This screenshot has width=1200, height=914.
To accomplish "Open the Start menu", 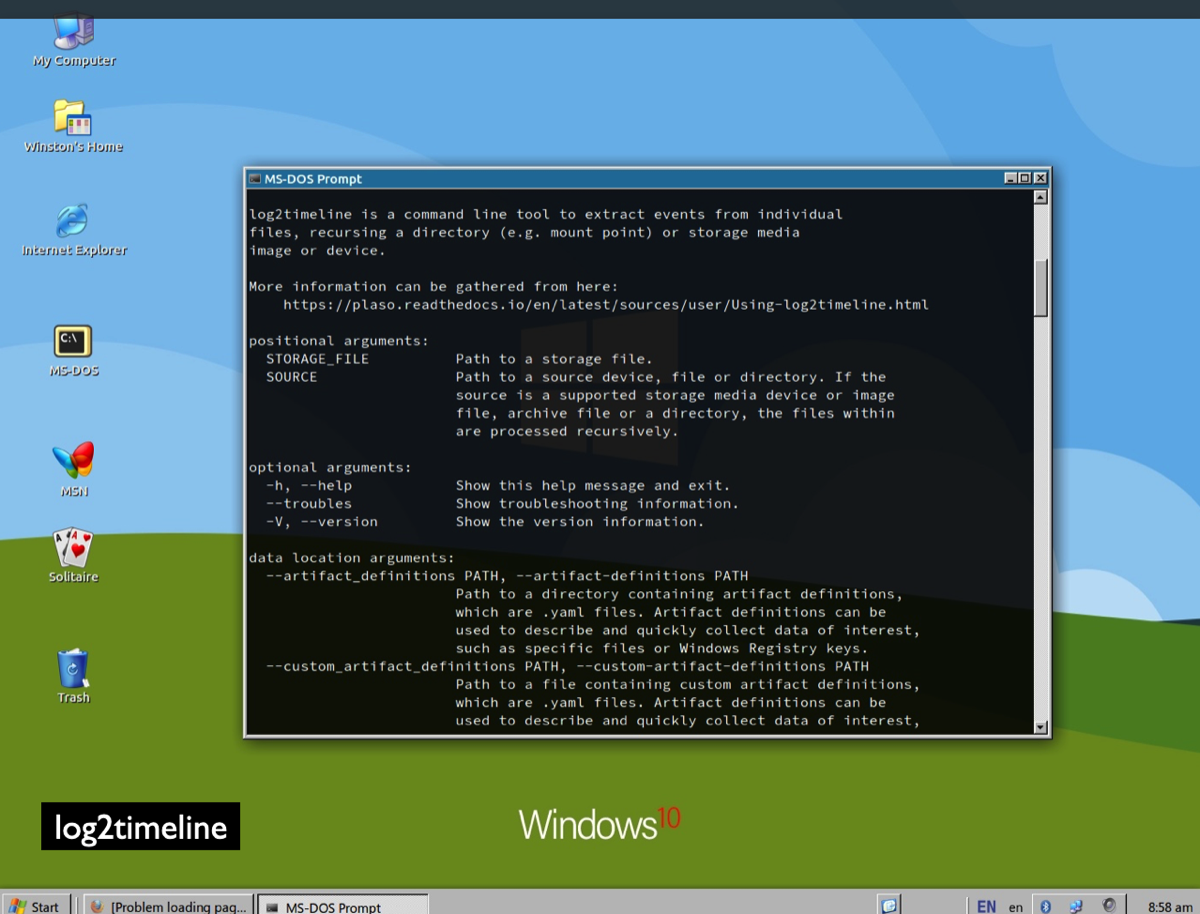I will pos(34,906).
